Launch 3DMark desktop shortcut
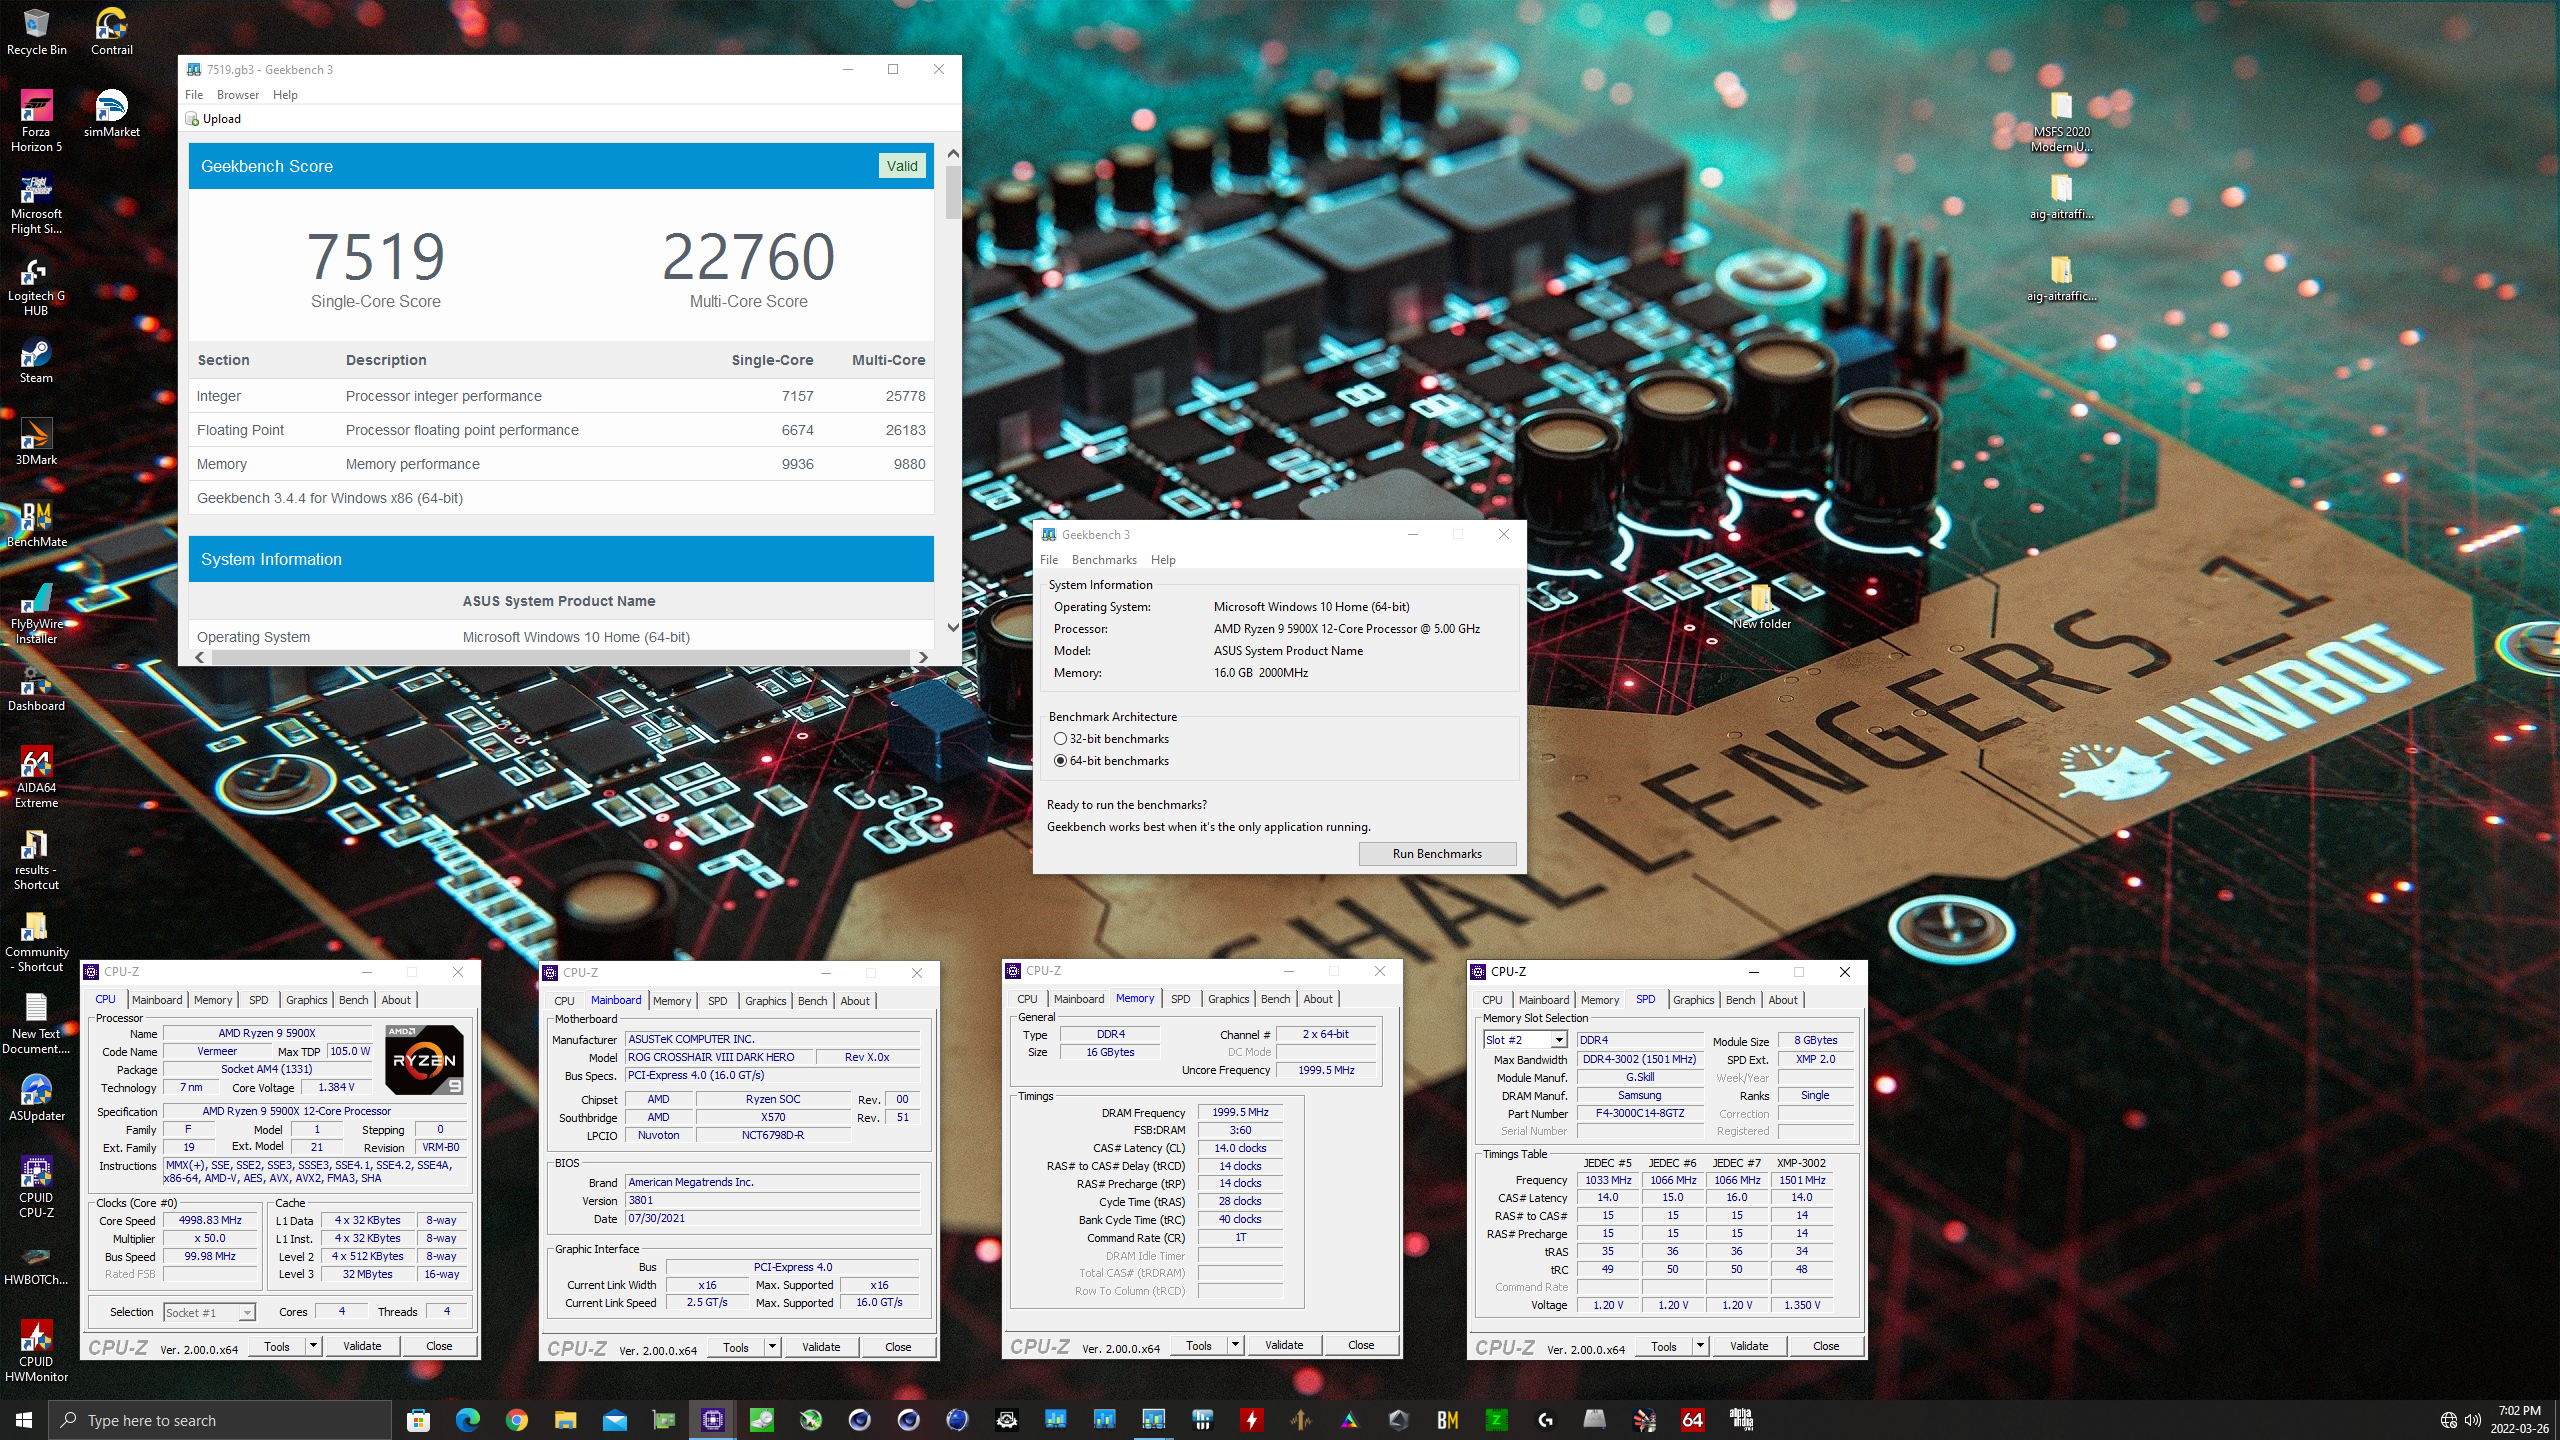This screenshot has height=1440, width=2560. (x=36, y=442)
